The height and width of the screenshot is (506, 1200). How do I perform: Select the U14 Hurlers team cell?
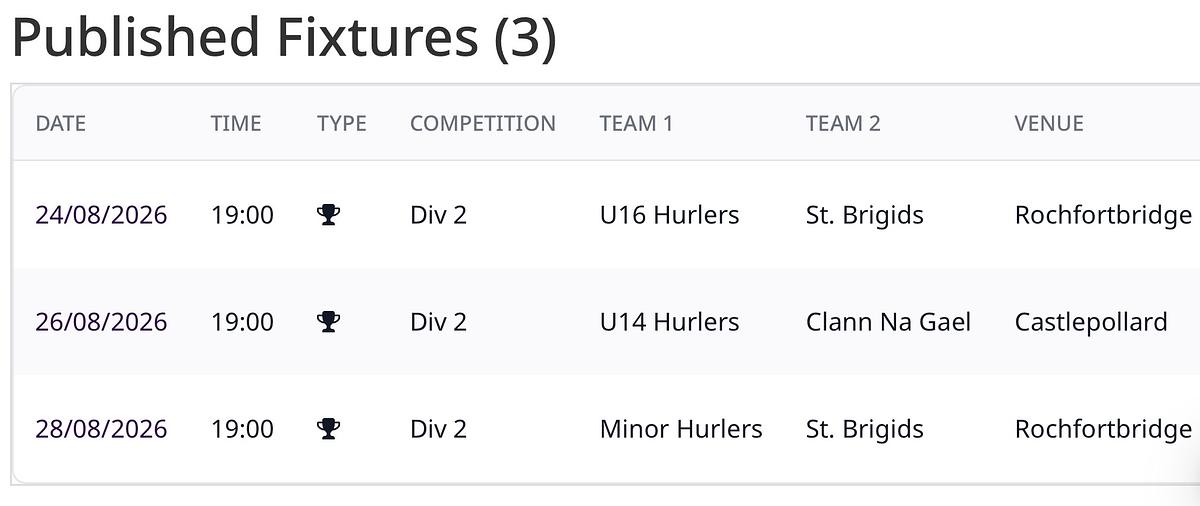[x=669, y=322]
